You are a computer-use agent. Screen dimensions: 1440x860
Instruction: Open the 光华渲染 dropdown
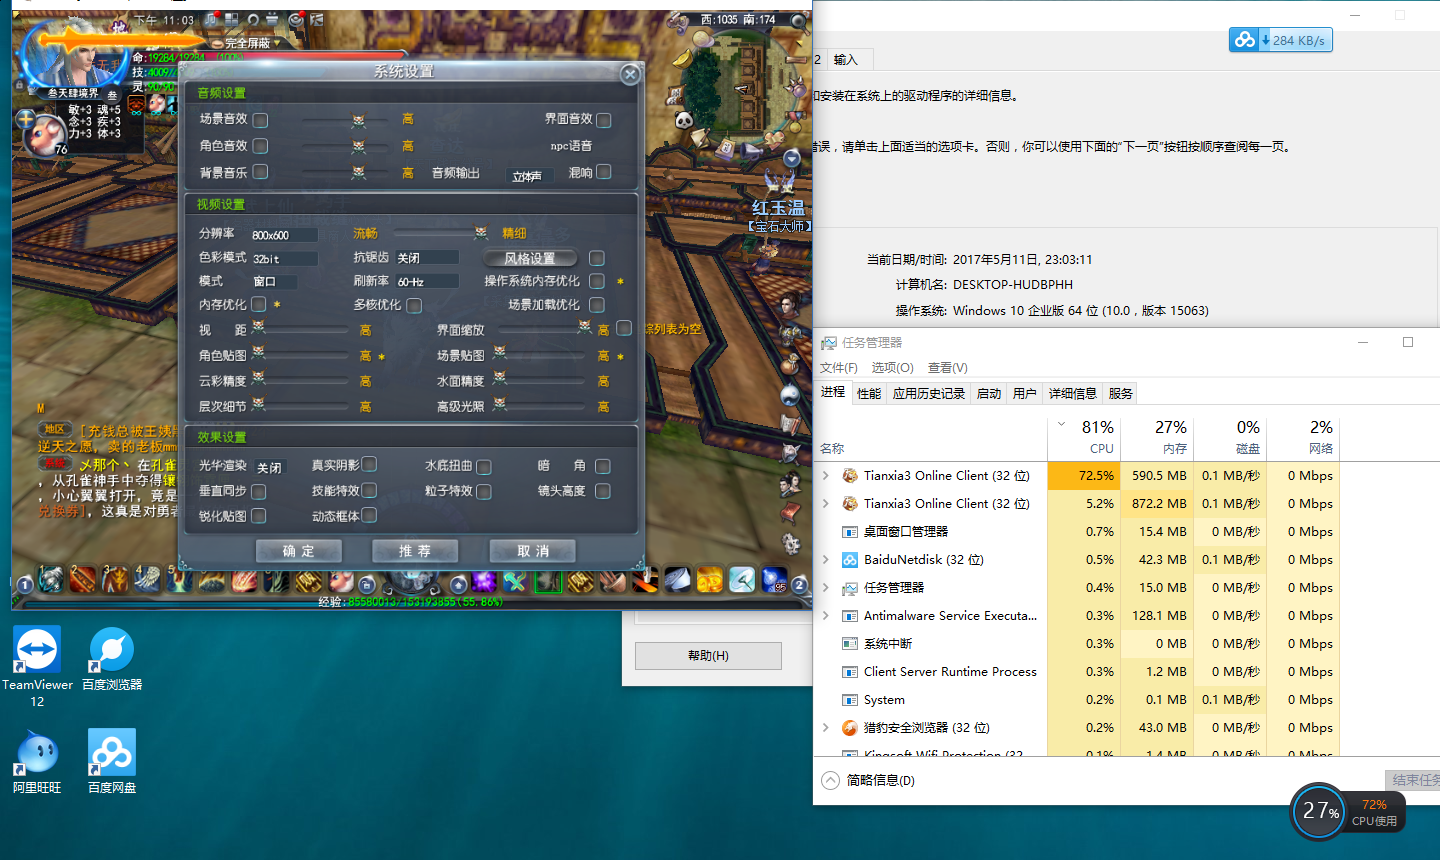[270, 468]
